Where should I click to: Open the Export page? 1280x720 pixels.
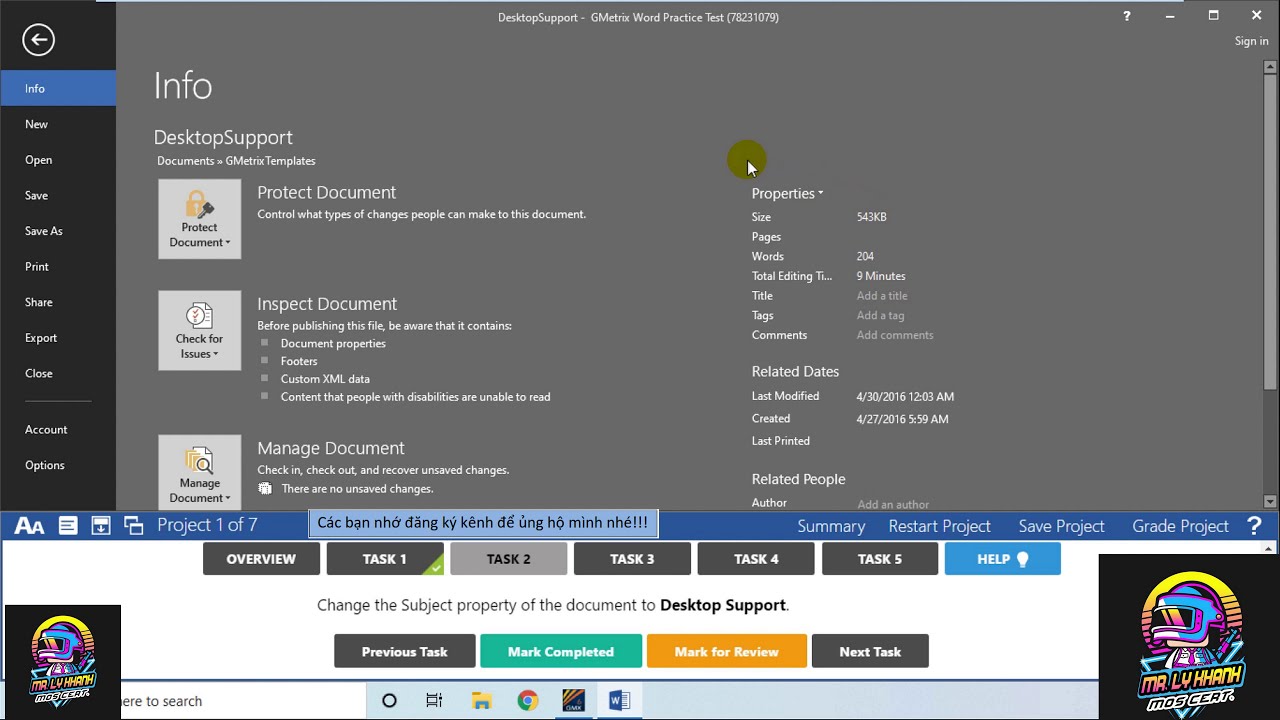pyautogui.click(x=58, y=338)
